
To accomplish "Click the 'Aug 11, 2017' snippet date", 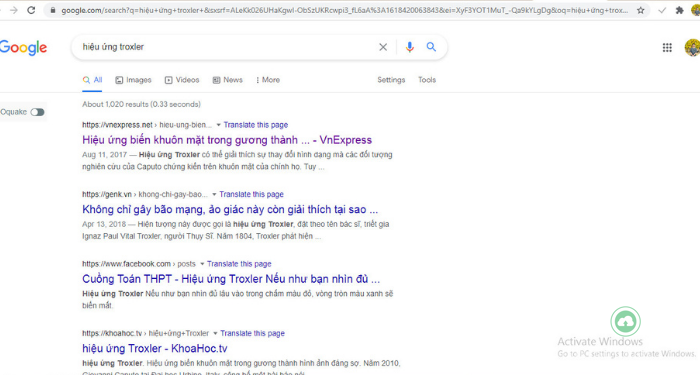I will (x=104, y=155).
